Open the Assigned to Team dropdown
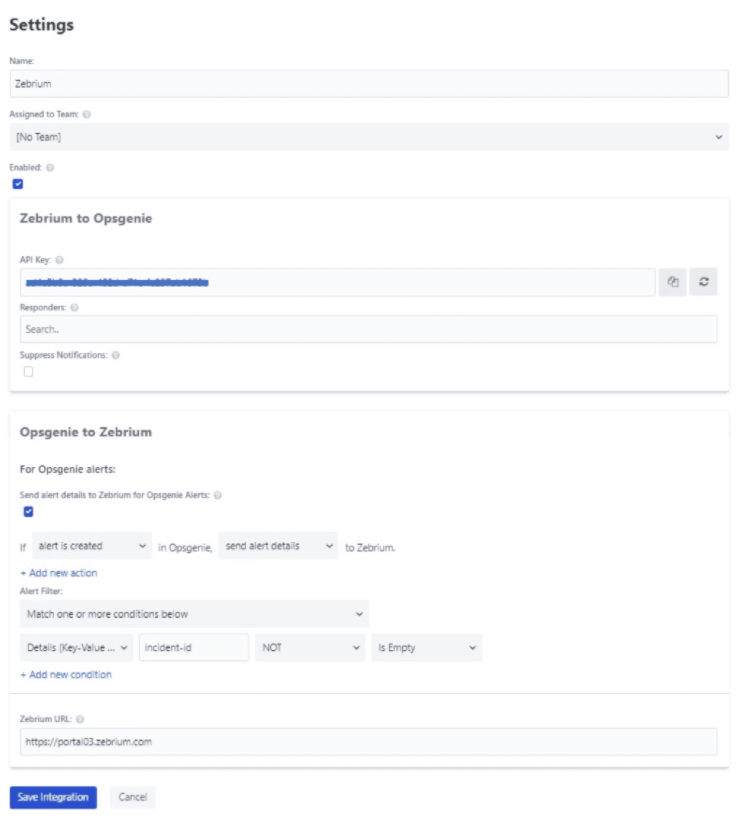 tap(374, 134)
